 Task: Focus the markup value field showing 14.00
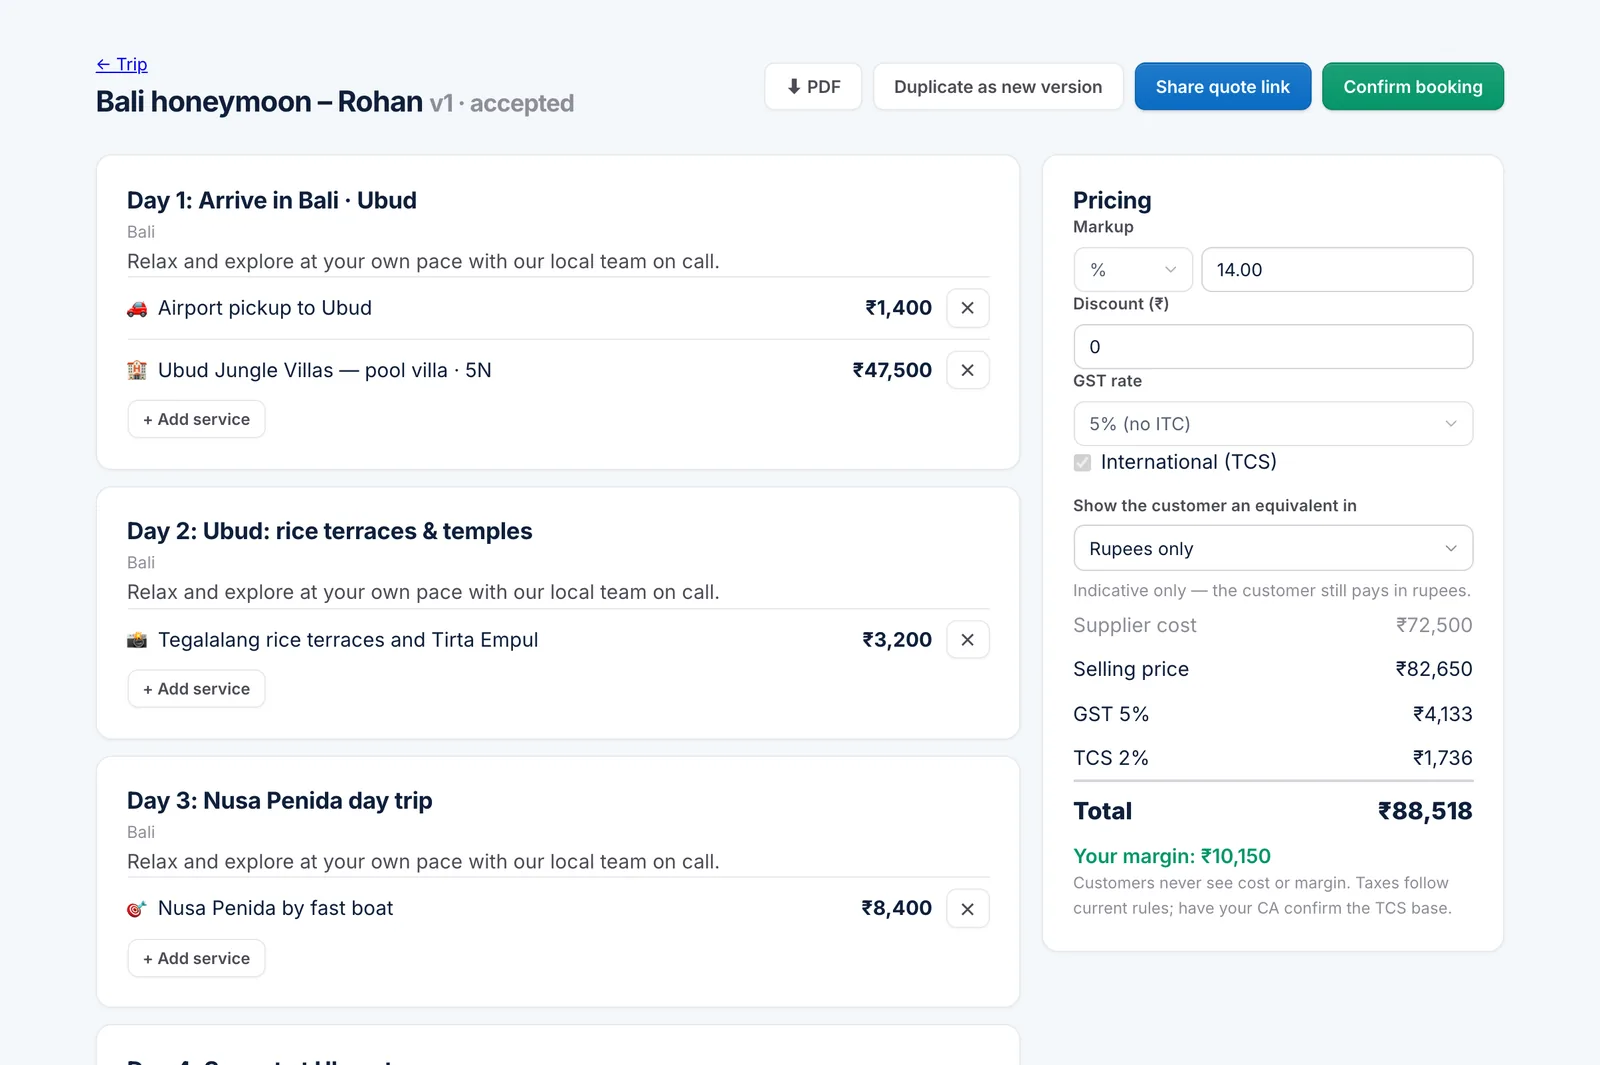pyautogui.click(x=1337, y=270)
